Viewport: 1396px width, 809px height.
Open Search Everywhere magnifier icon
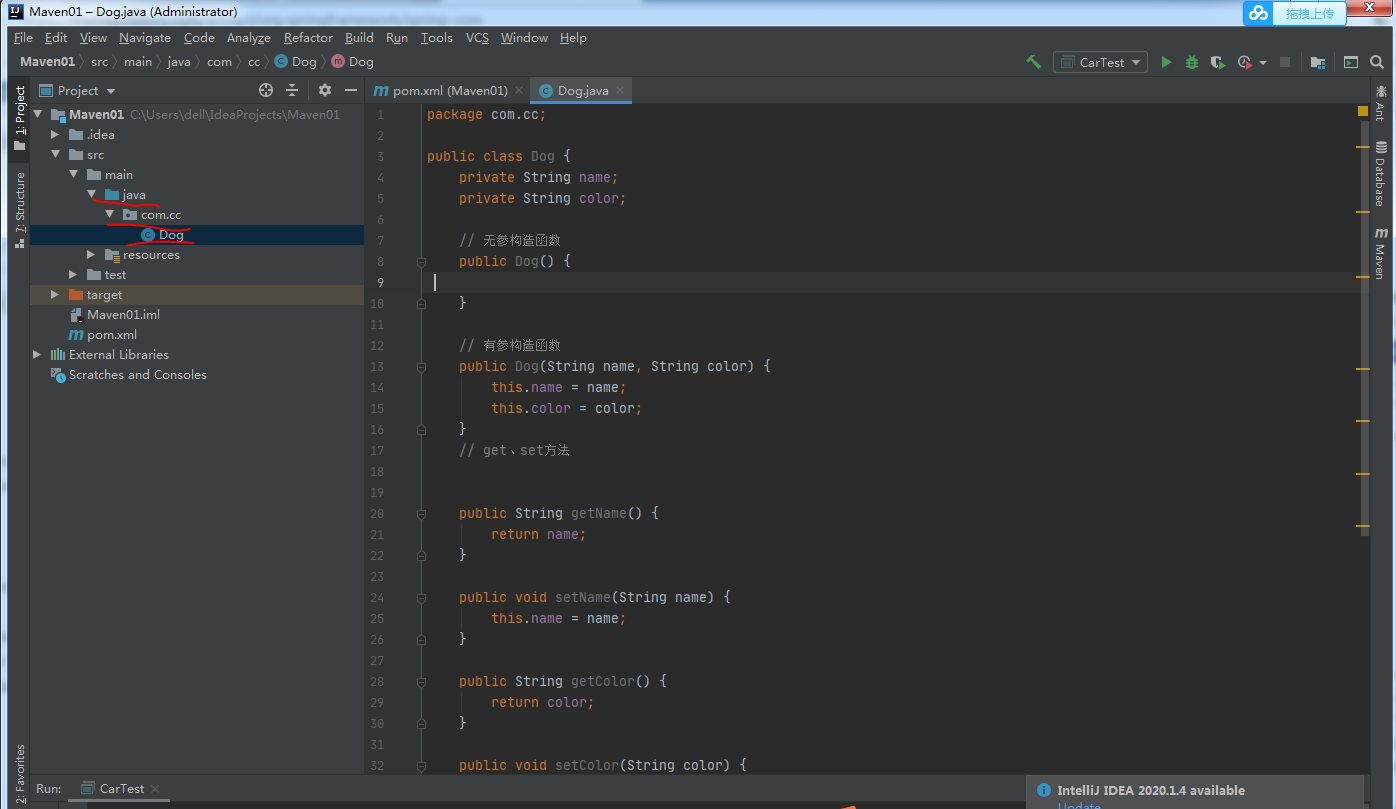pyautogui.click(x=1377, y=62)
